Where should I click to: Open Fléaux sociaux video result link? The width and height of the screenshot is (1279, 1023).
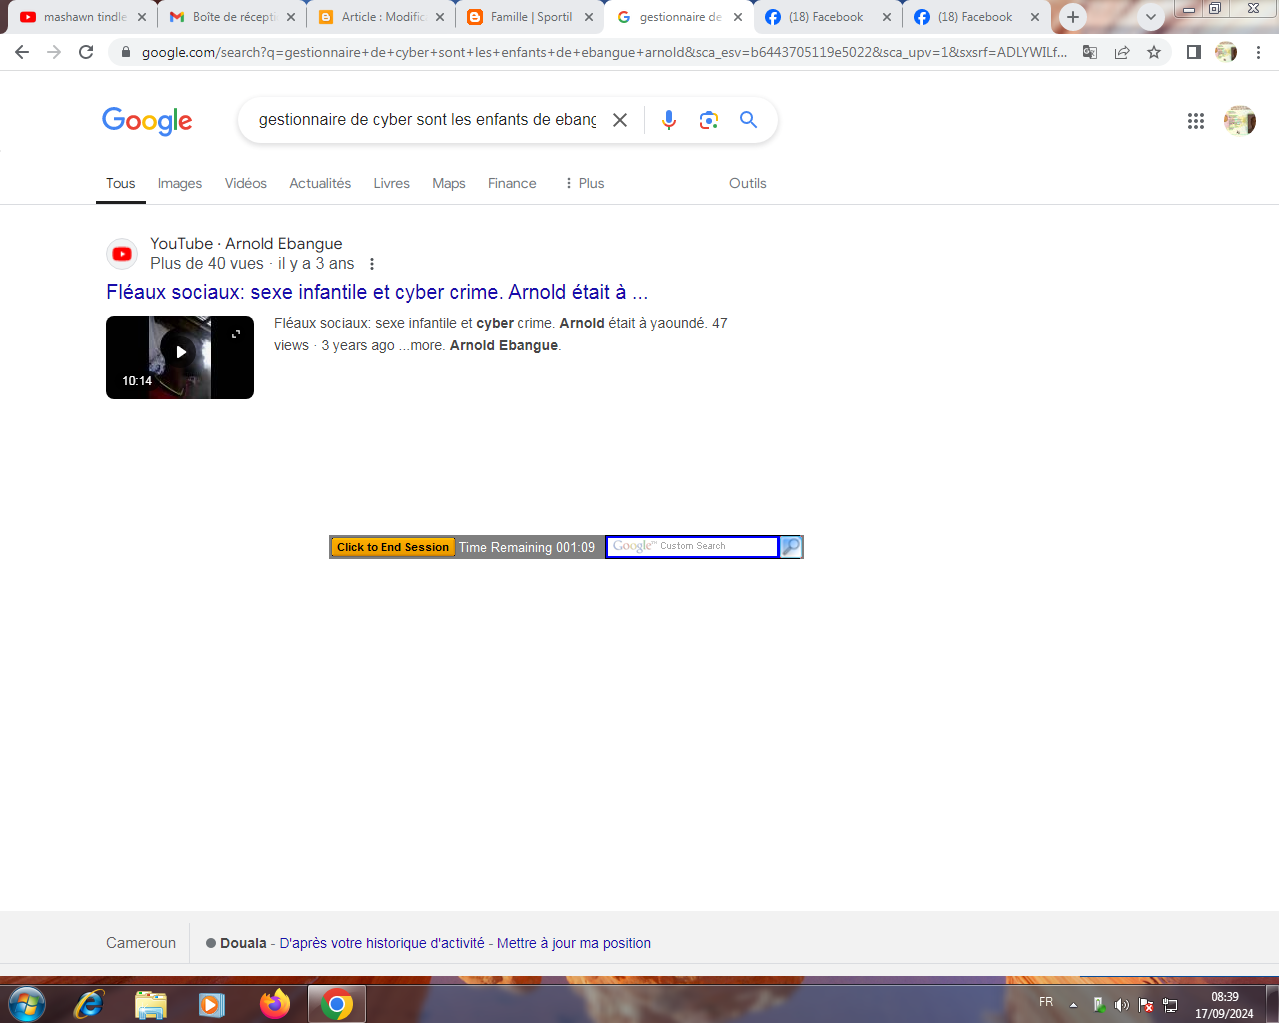click(377, 292)
